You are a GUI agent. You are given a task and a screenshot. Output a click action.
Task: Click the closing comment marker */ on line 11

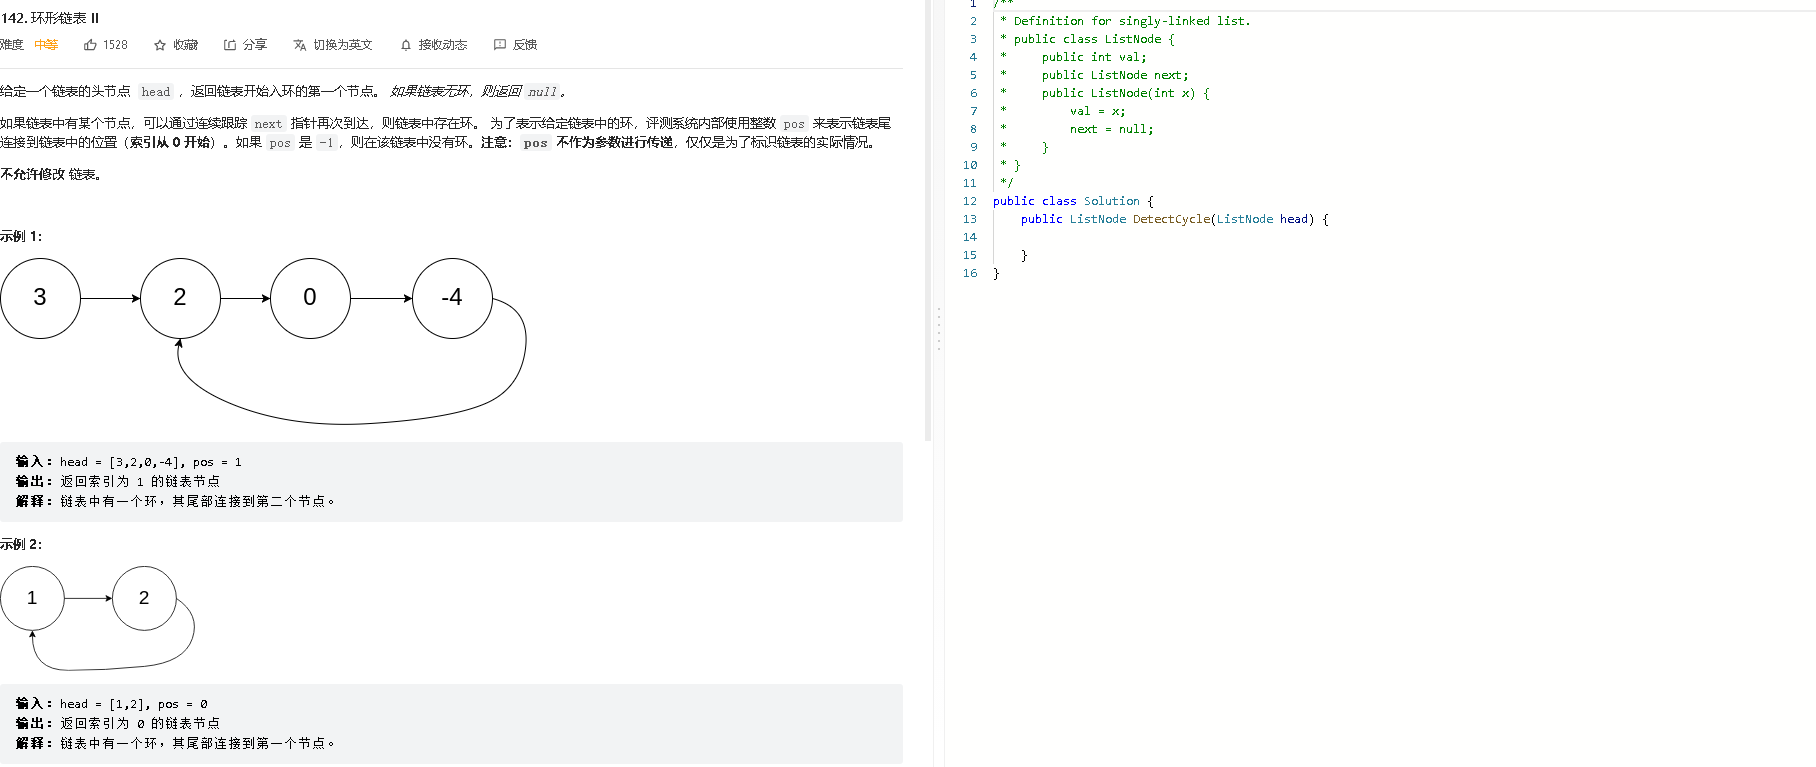(x=1007, y=183)
